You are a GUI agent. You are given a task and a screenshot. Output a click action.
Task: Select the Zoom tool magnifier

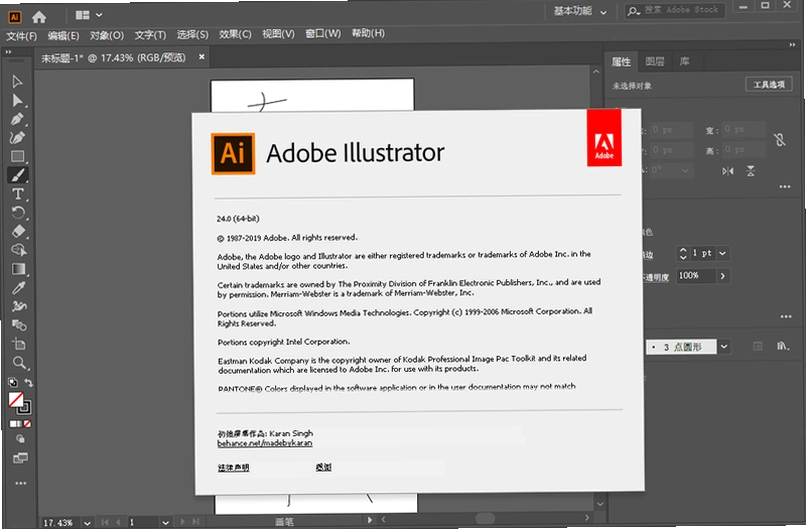[x=20, y=363]
